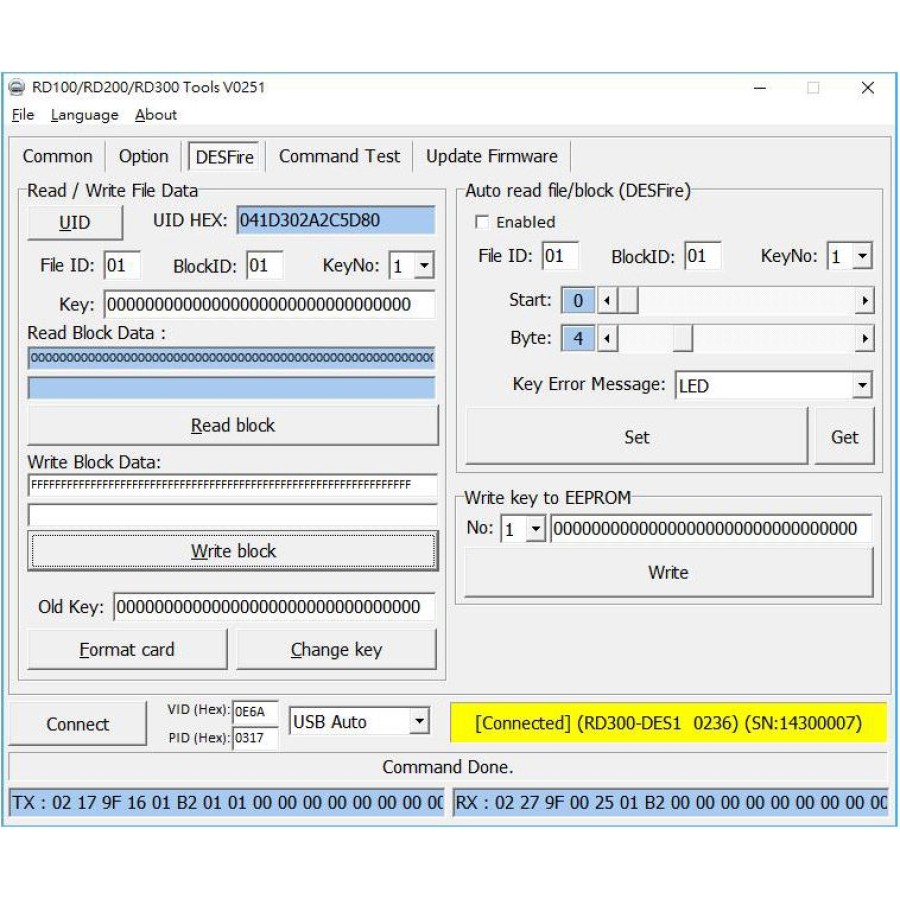
Task: Click left arrow of Byte slider
Action: (607, 339)
